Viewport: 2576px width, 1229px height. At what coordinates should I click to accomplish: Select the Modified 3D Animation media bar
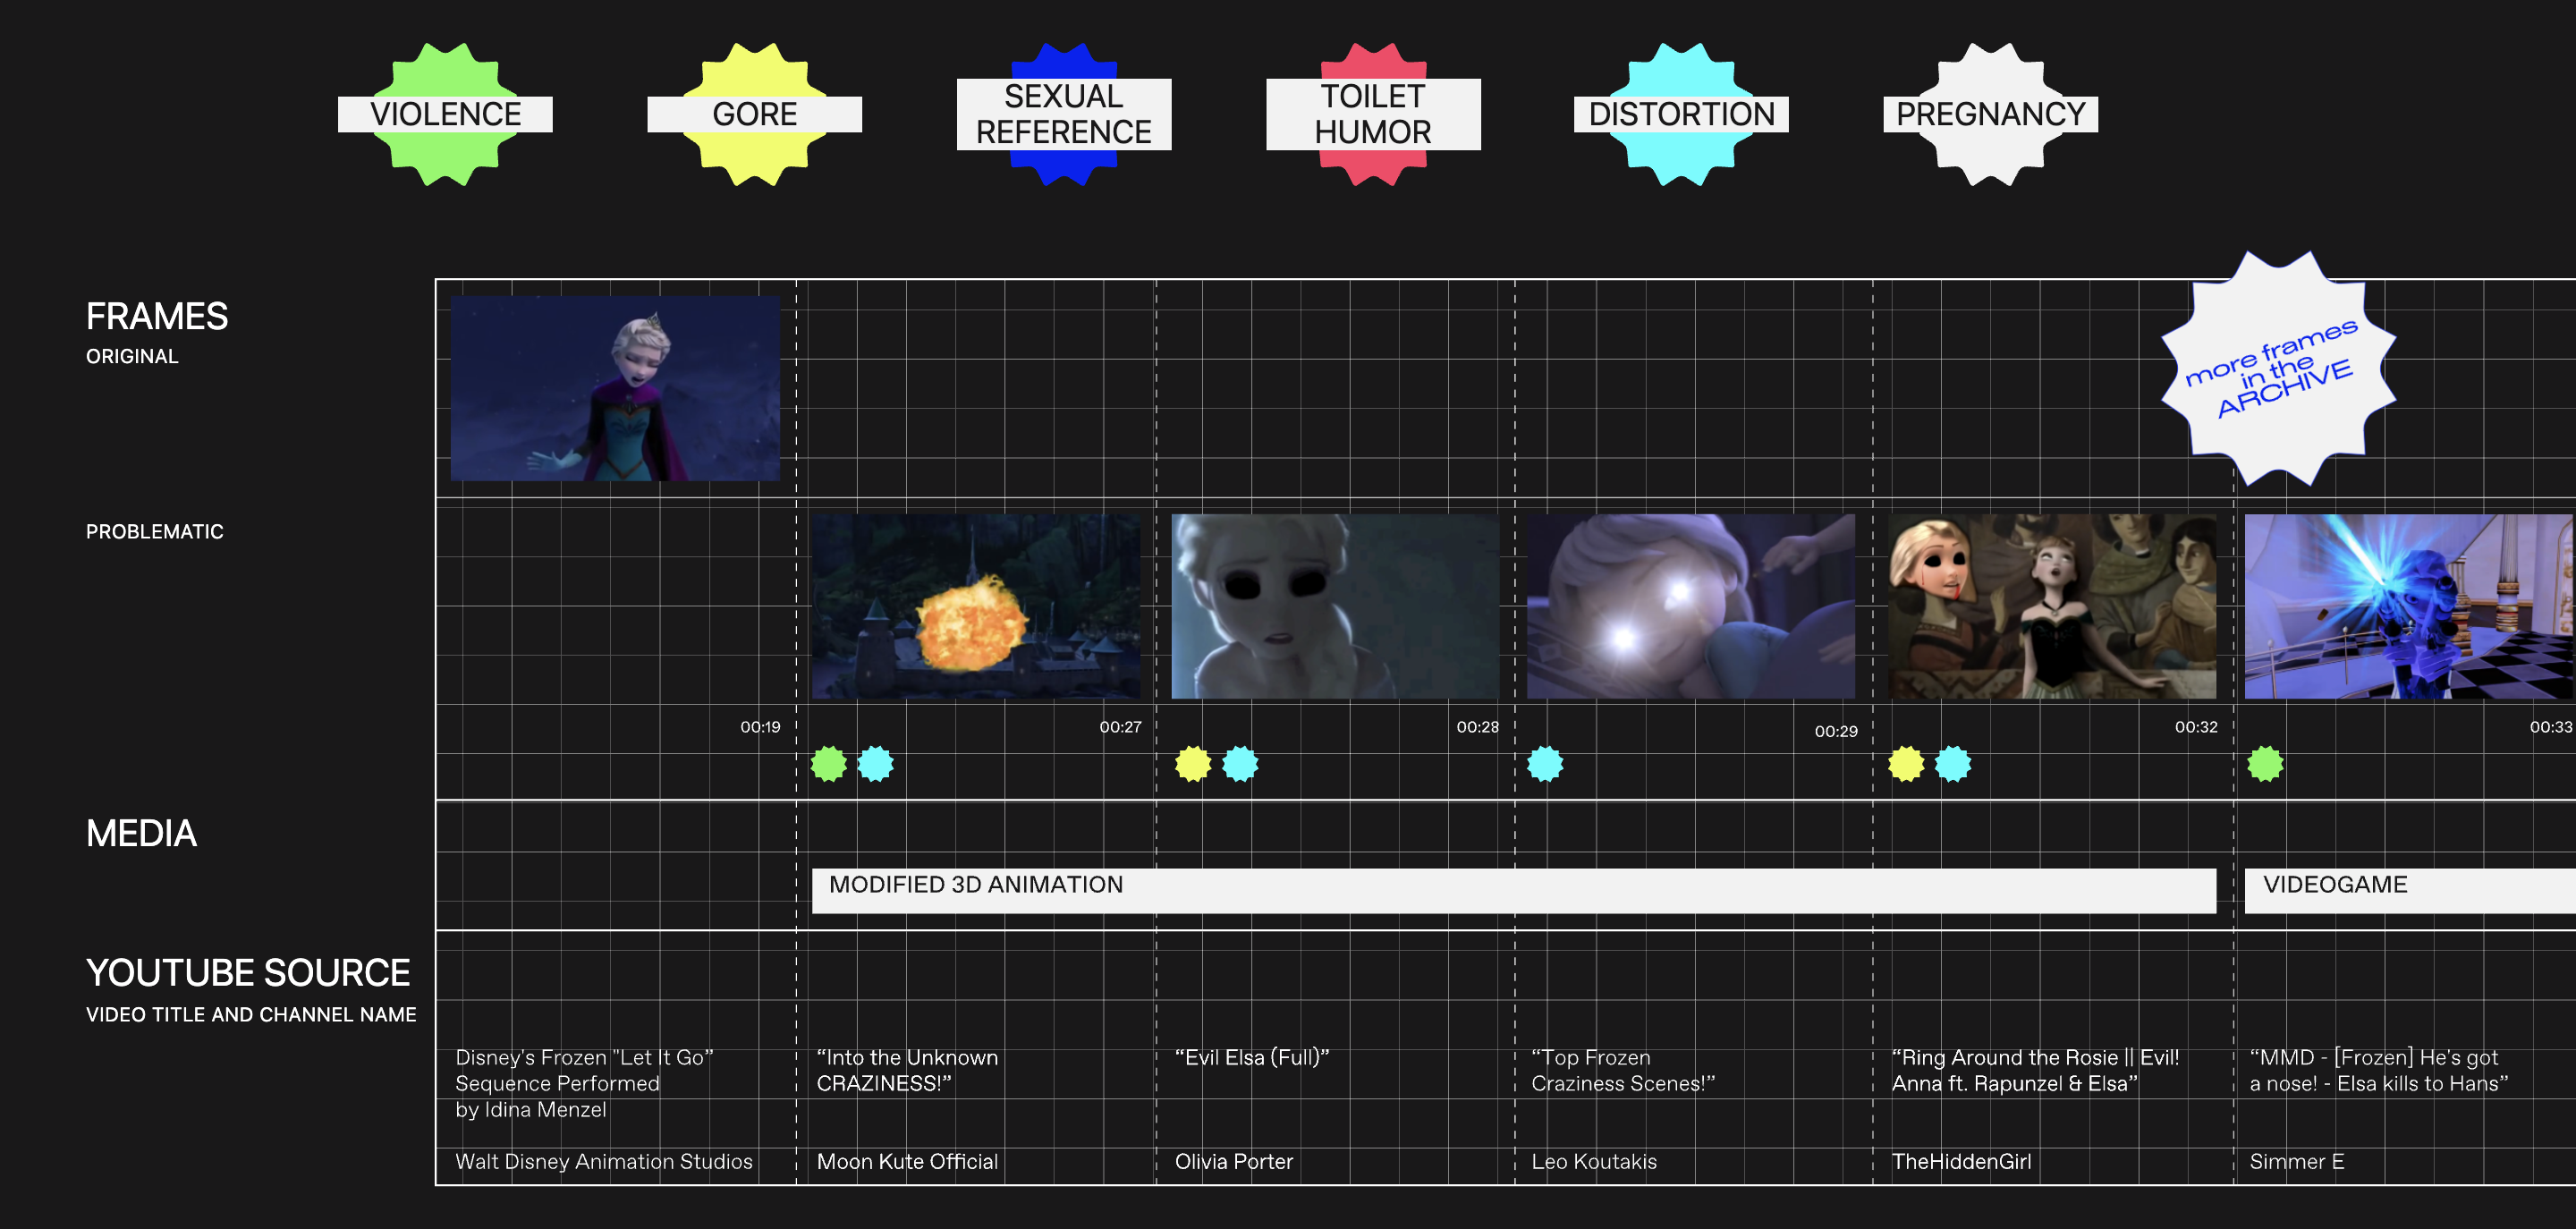[x=1513, y=889]
